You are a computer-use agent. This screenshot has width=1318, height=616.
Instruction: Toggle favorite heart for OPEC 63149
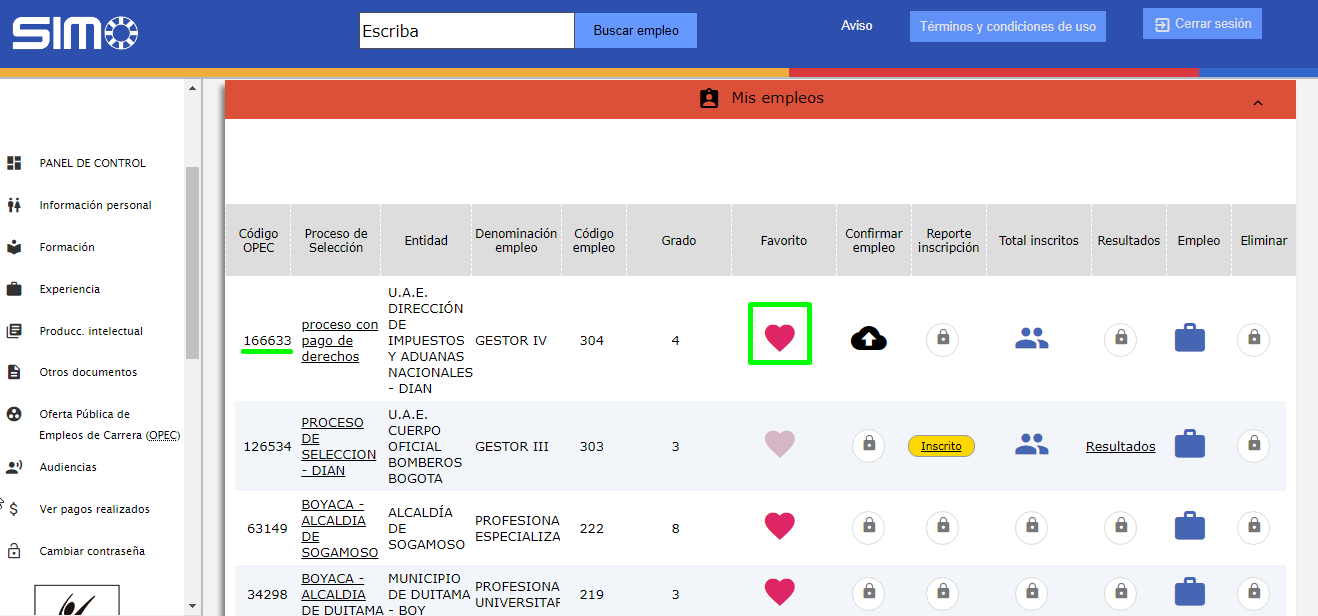[x=779, y=526]
